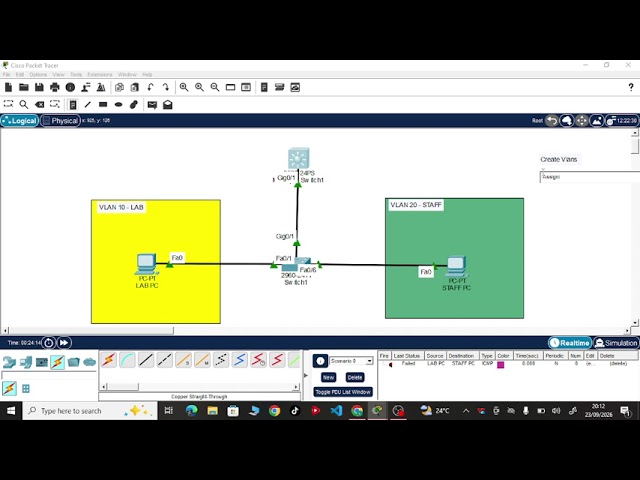This screenshot has width=640, height=480.
Task: Select the Network Devices category icon
Action: (x=9, y=362)
